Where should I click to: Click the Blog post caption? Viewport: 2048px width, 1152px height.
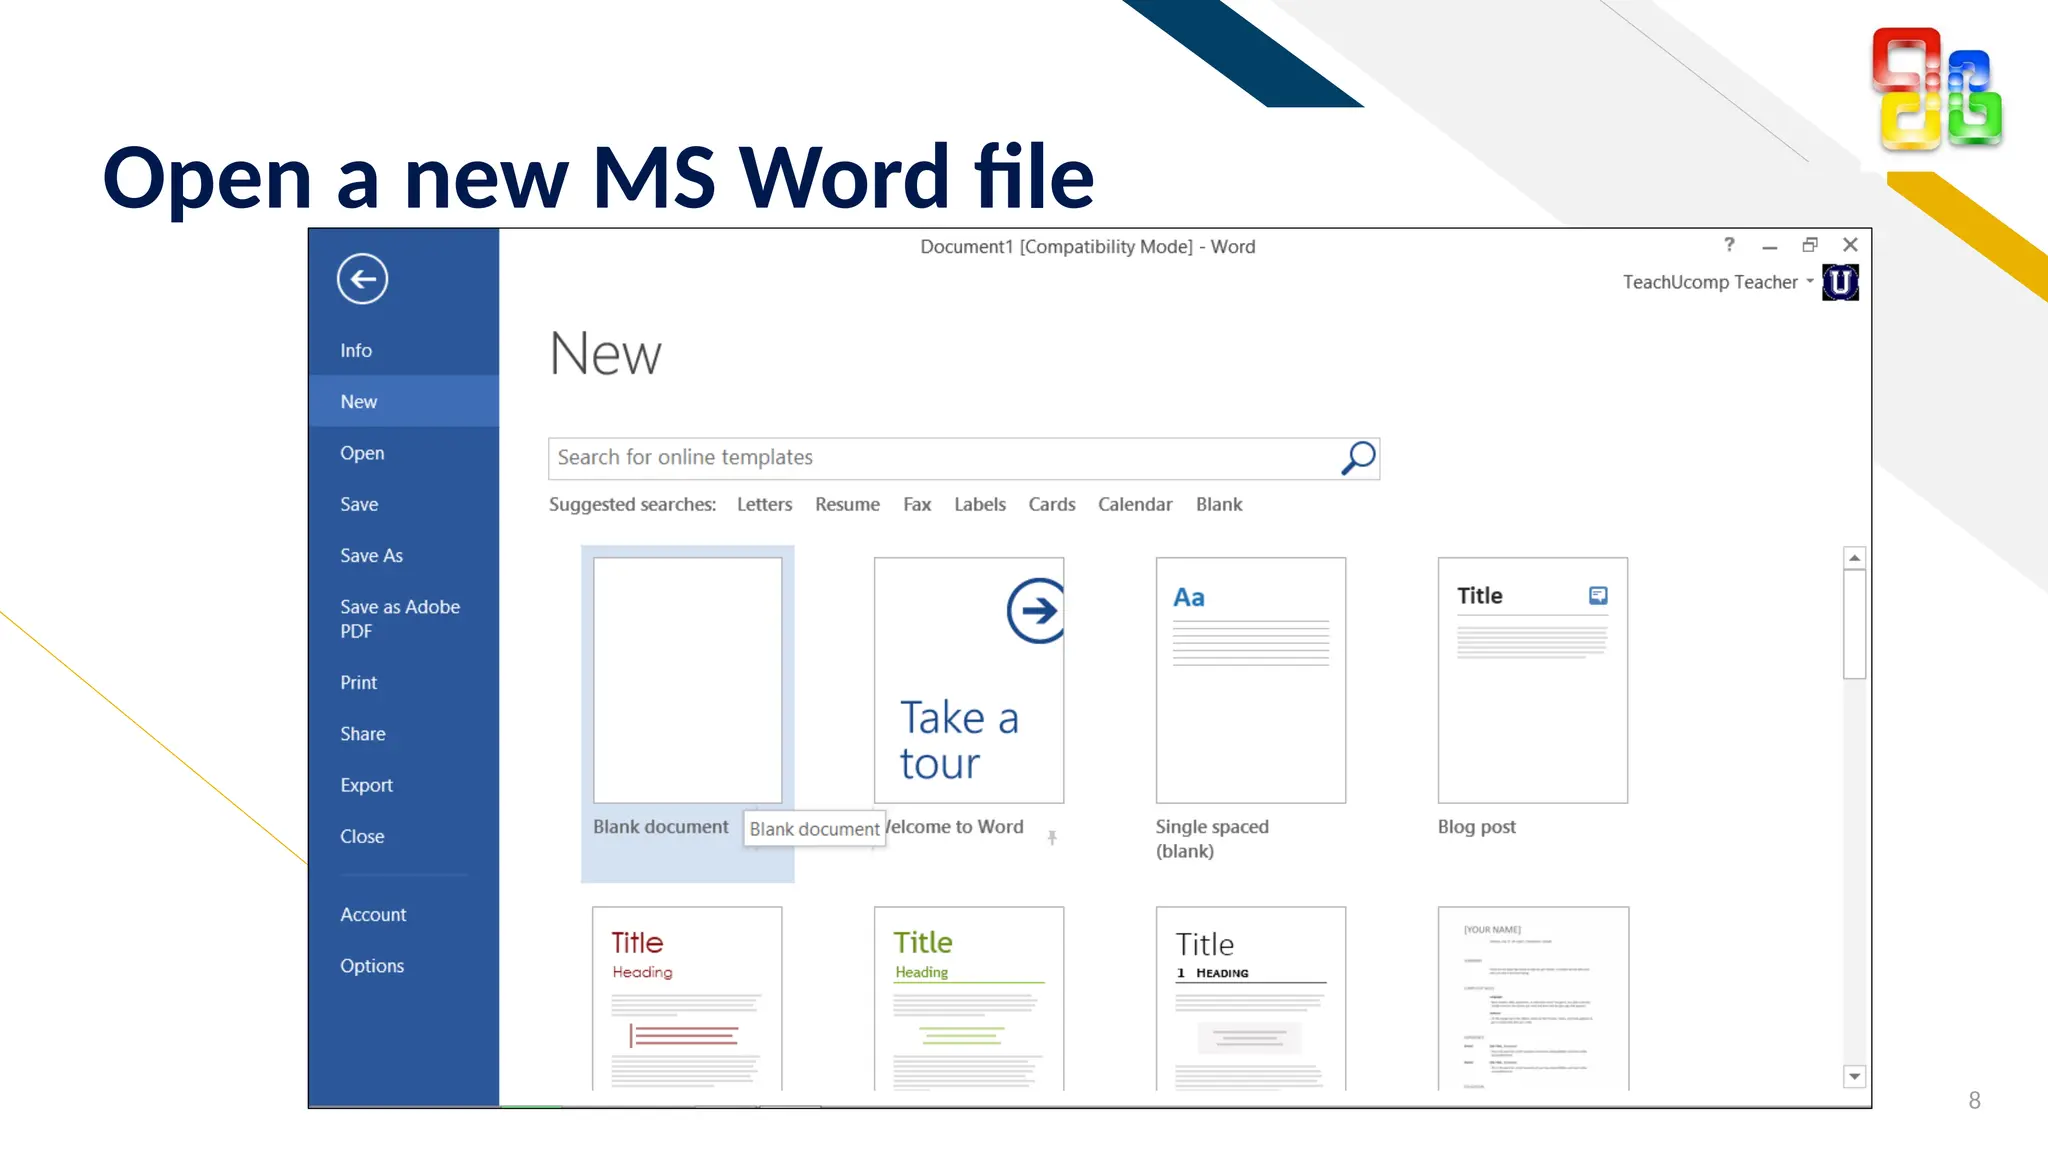pos(1476,827)
